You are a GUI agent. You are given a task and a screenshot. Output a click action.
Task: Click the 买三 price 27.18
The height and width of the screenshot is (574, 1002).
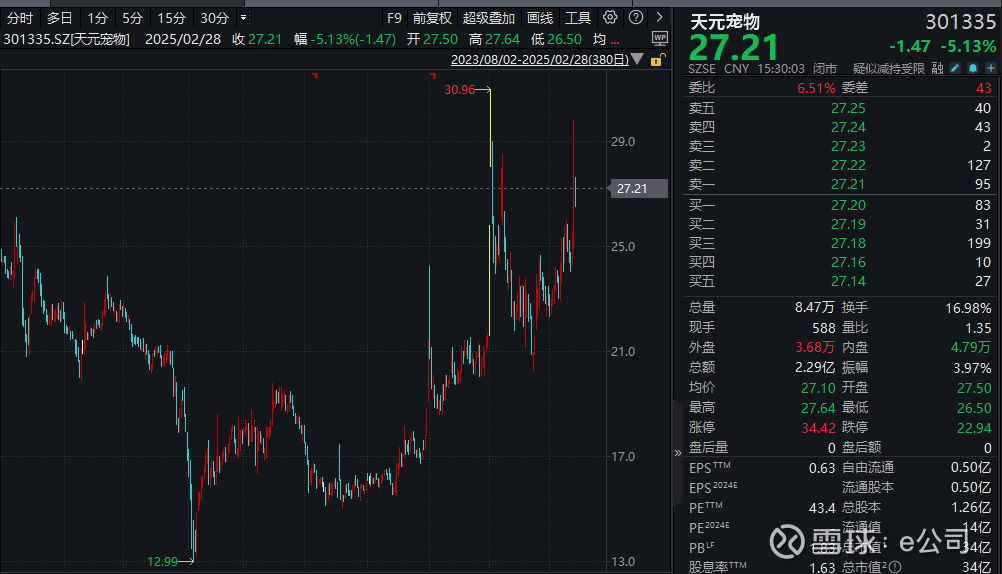coord(848,243)
